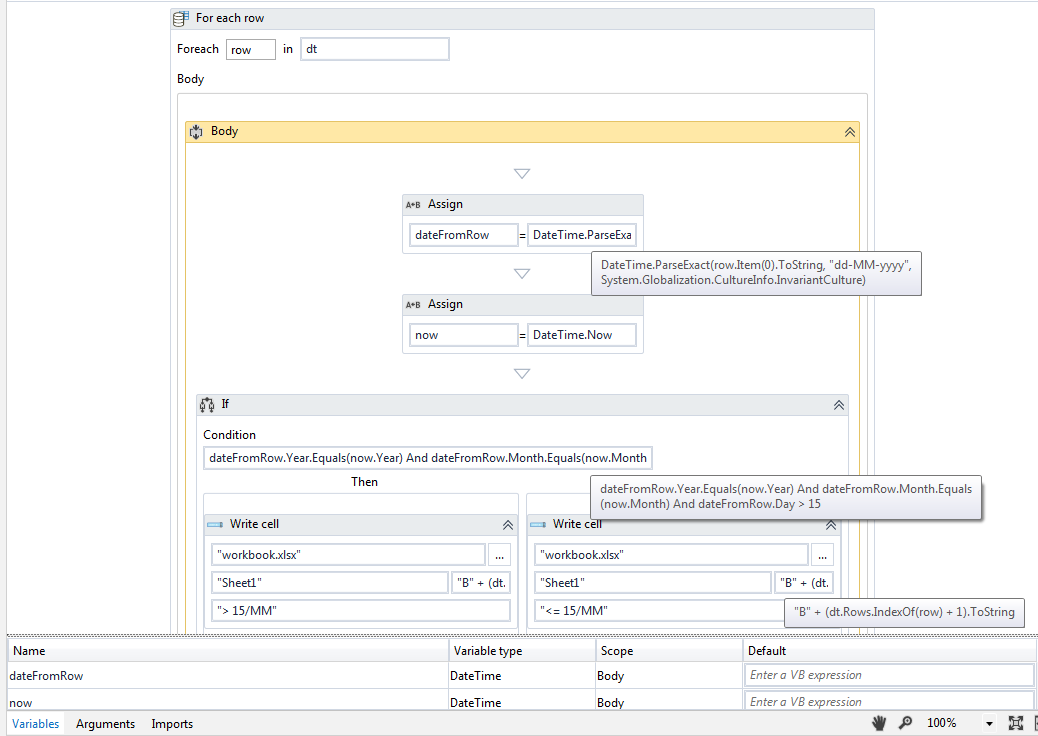The image size is (1038, 736).
Task: Click the If Condition expression field
Action: [x=428, y=458]
